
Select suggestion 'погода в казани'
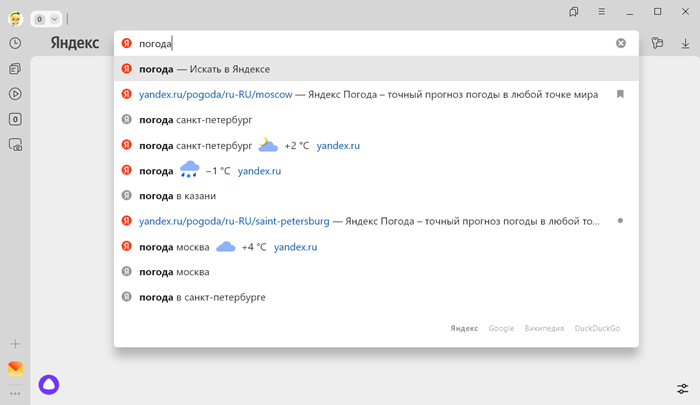click(177, 196)
